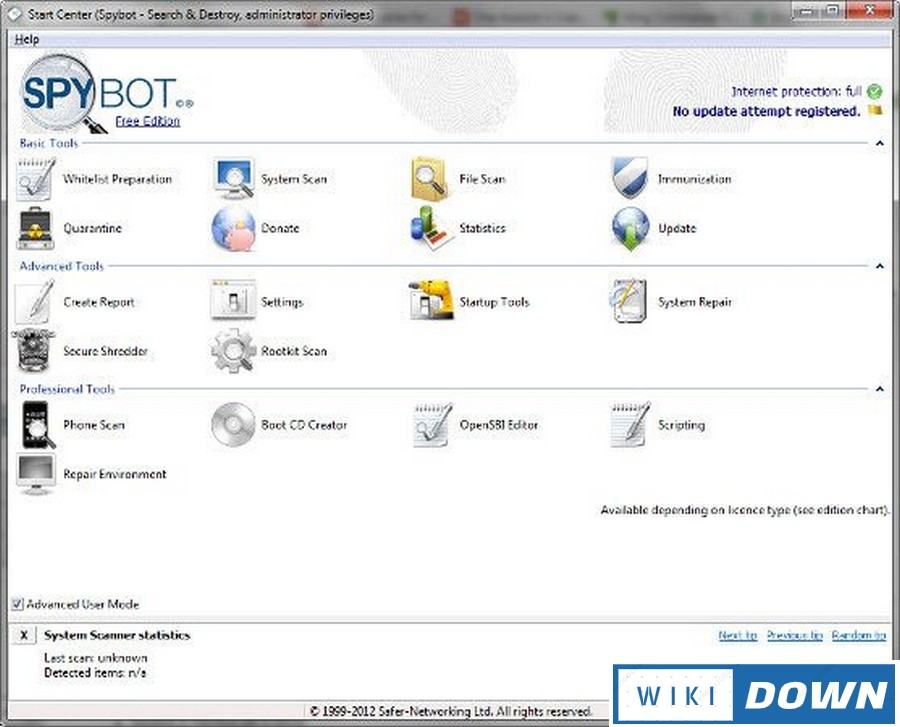Collapse the Advanced Tools section
The height and width of the screenshot is (727, 900).
879,266
